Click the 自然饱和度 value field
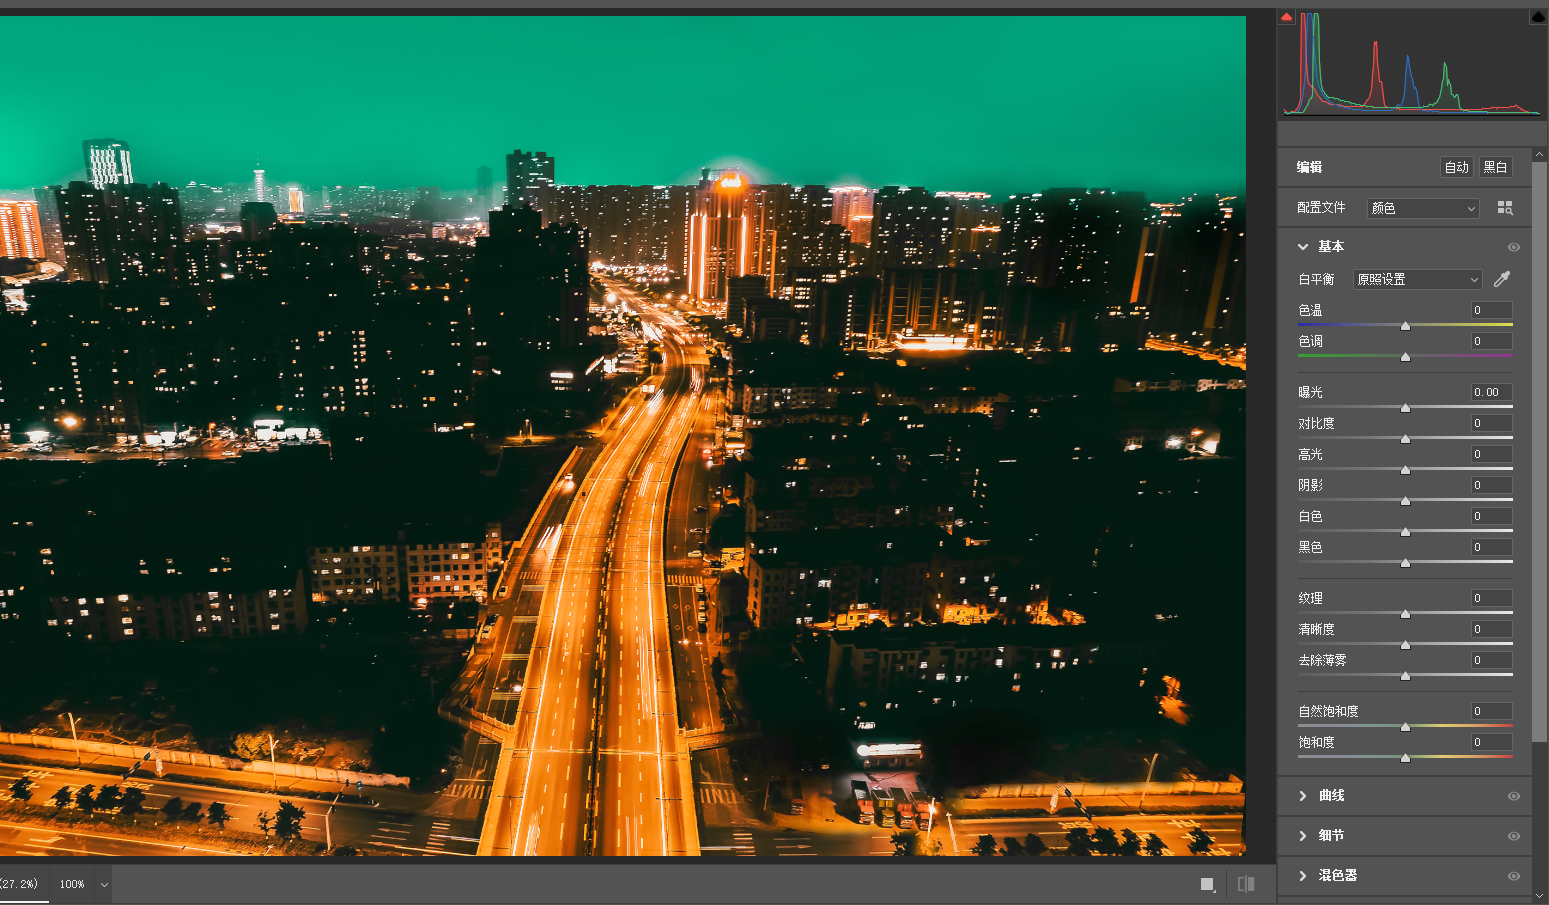The image size is (1549, 905). click(x=1491, y=711)
